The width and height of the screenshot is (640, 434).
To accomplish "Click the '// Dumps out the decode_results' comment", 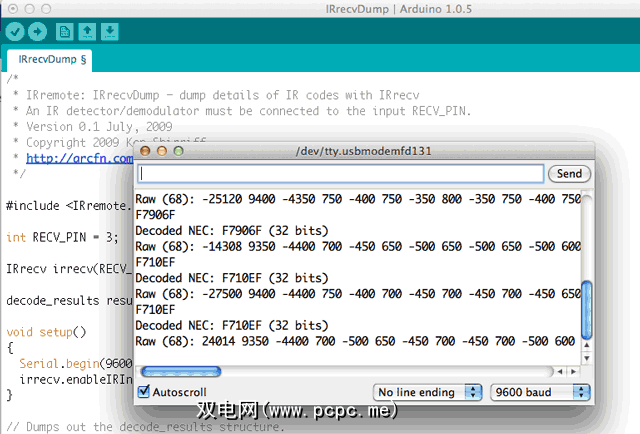I will 145,427.
